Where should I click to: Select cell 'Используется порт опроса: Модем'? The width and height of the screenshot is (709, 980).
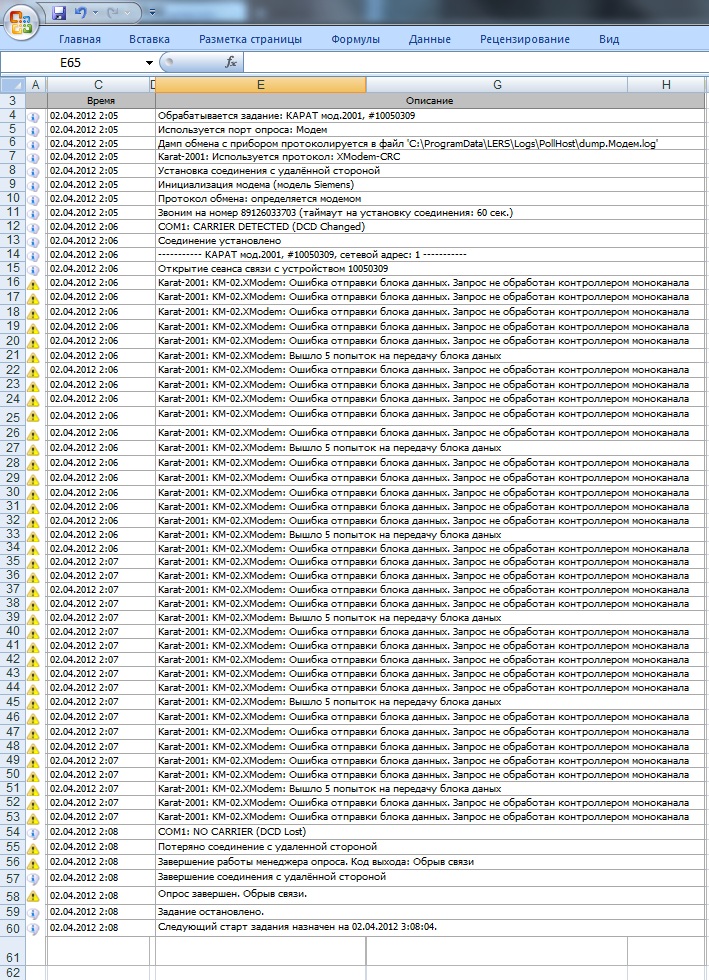click(430, 129)
